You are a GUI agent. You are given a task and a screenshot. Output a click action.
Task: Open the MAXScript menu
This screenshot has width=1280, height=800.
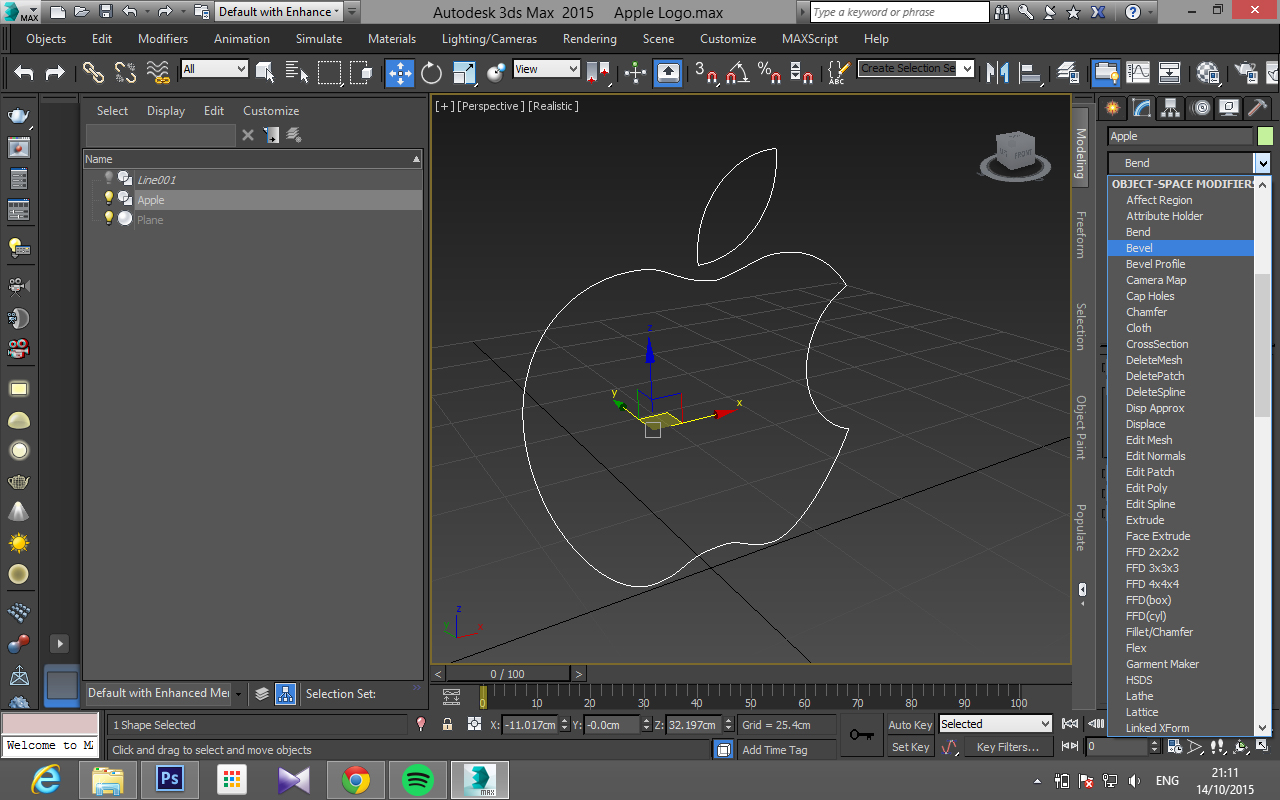point(810,39)
